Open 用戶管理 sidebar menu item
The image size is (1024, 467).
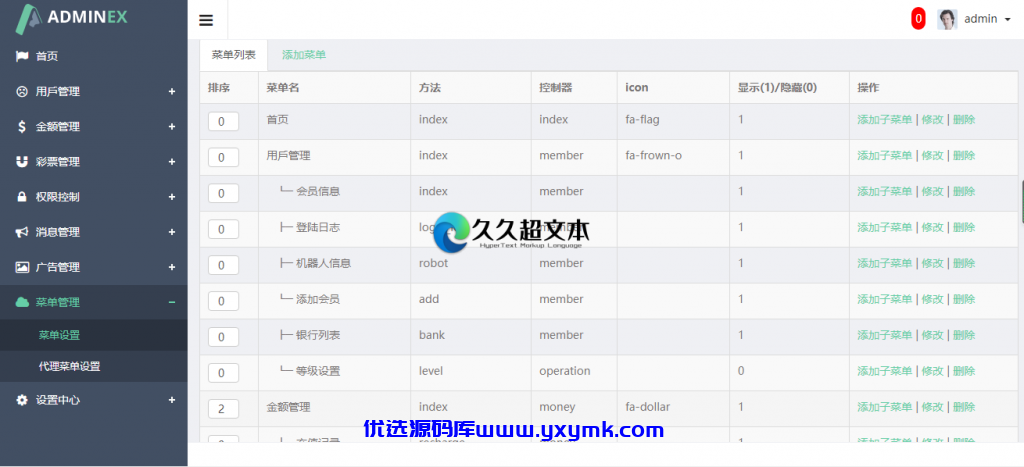[x=57, y=91]
